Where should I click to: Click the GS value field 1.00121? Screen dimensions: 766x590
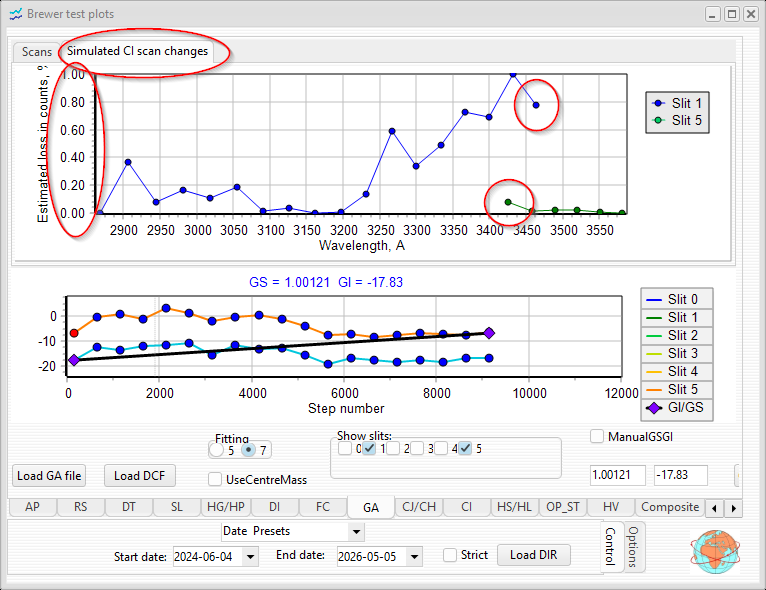[x=617, y=475]
